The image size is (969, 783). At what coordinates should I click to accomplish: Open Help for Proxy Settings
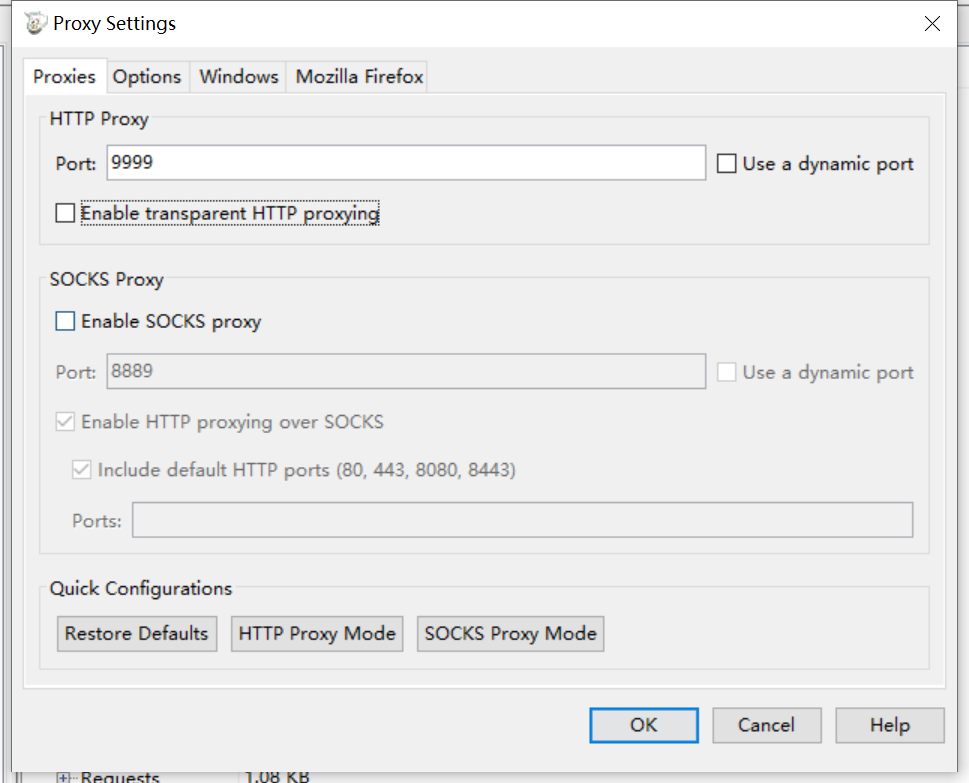click(890, 725)
